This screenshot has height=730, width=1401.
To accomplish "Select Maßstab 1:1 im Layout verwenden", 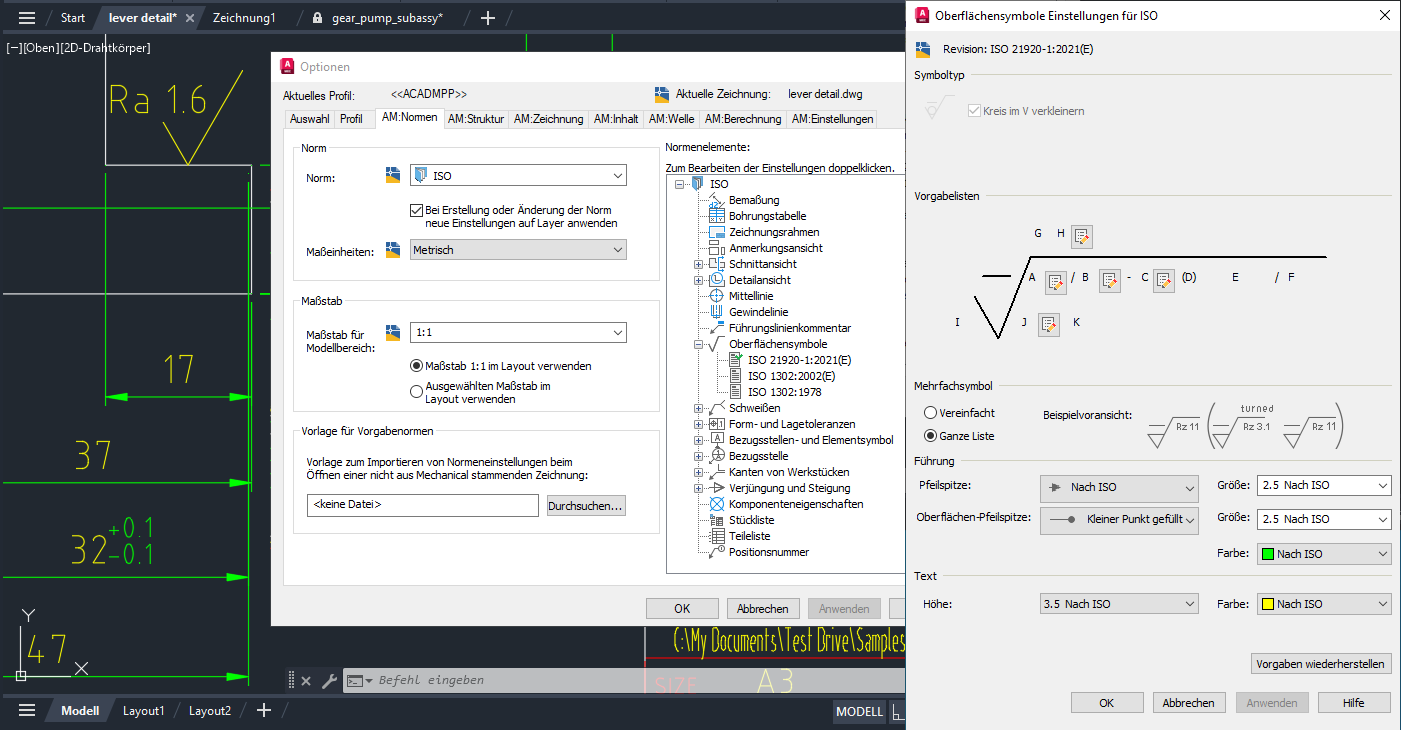I will (x=417, y=366).
